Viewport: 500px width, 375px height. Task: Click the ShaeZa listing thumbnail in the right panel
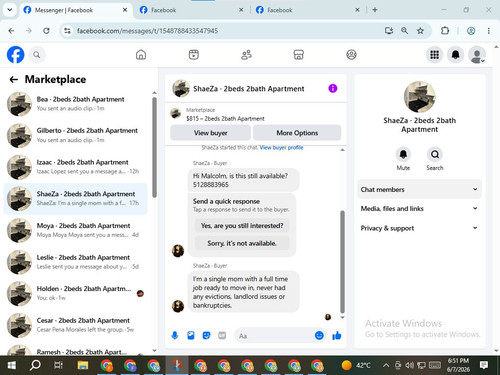(419, 97)
